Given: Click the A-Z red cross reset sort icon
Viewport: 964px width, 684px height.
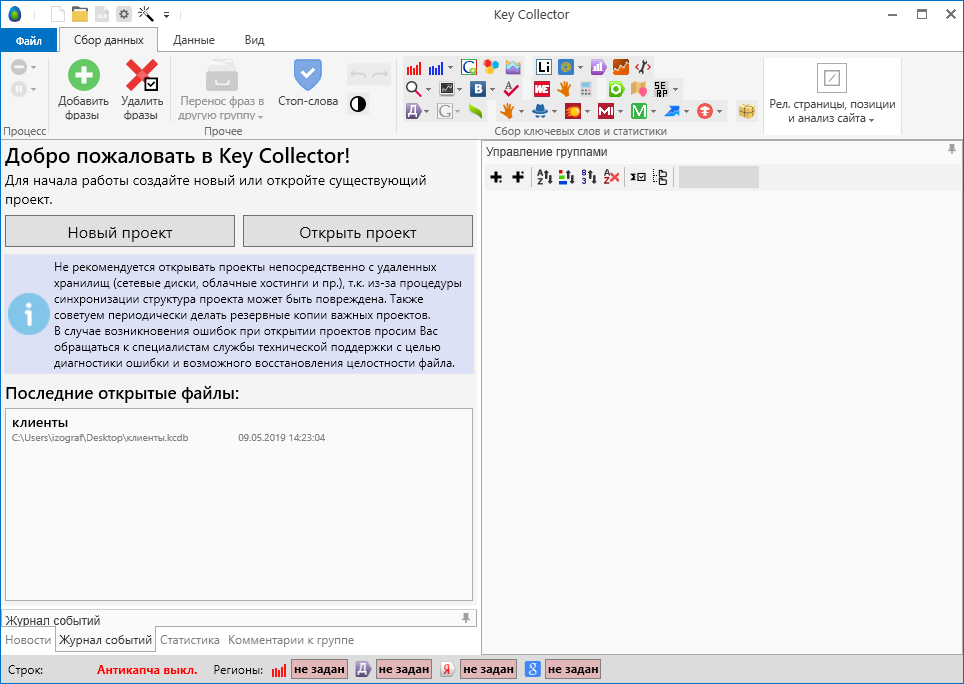Looking at the screenshot, I should coord(610,178).
